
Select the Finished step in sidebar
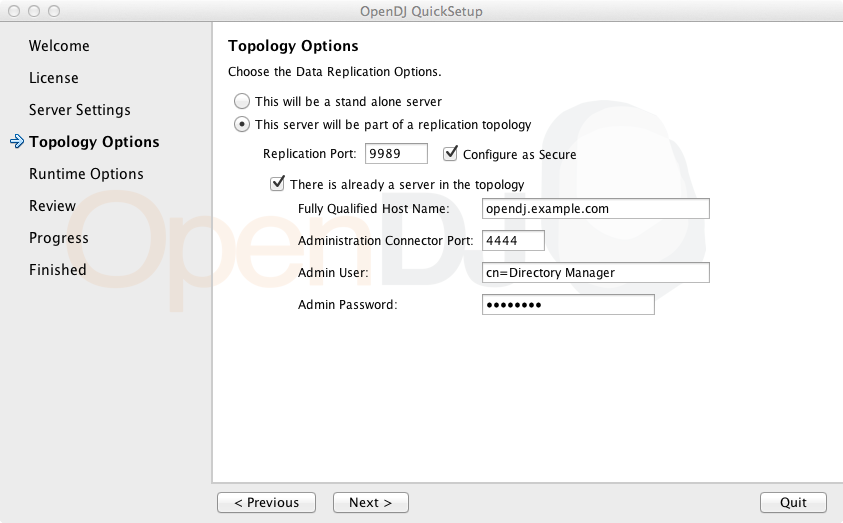[x=58, y=270]
